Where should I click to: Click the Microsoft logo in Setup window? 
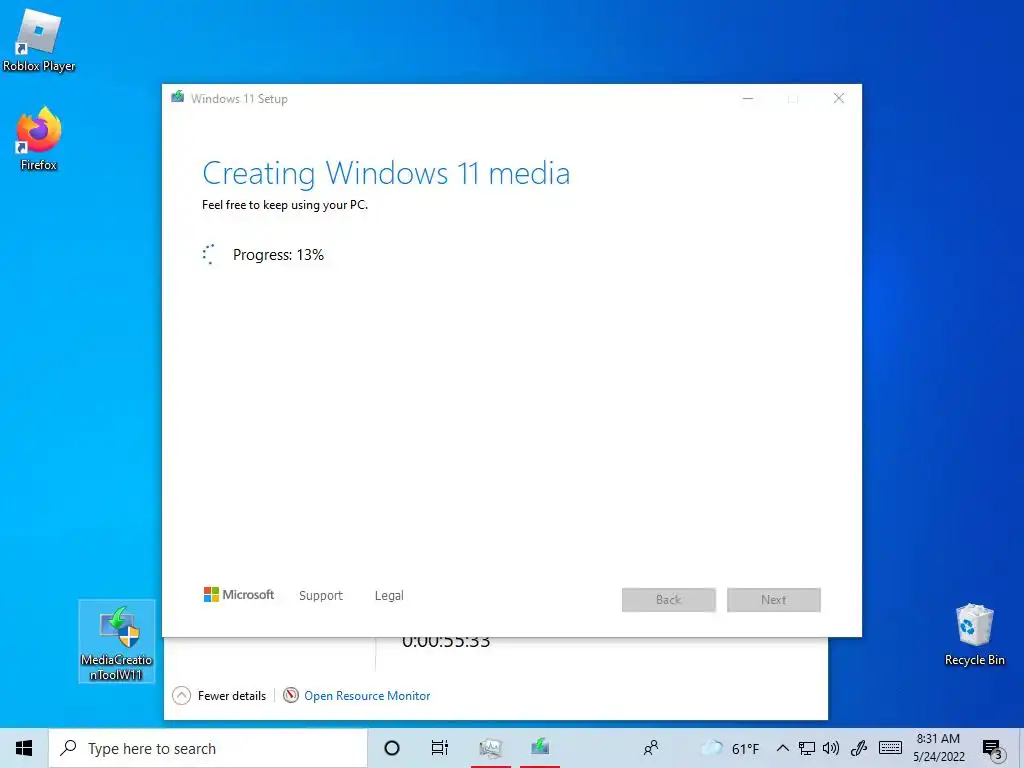click(x=239, y=594)
